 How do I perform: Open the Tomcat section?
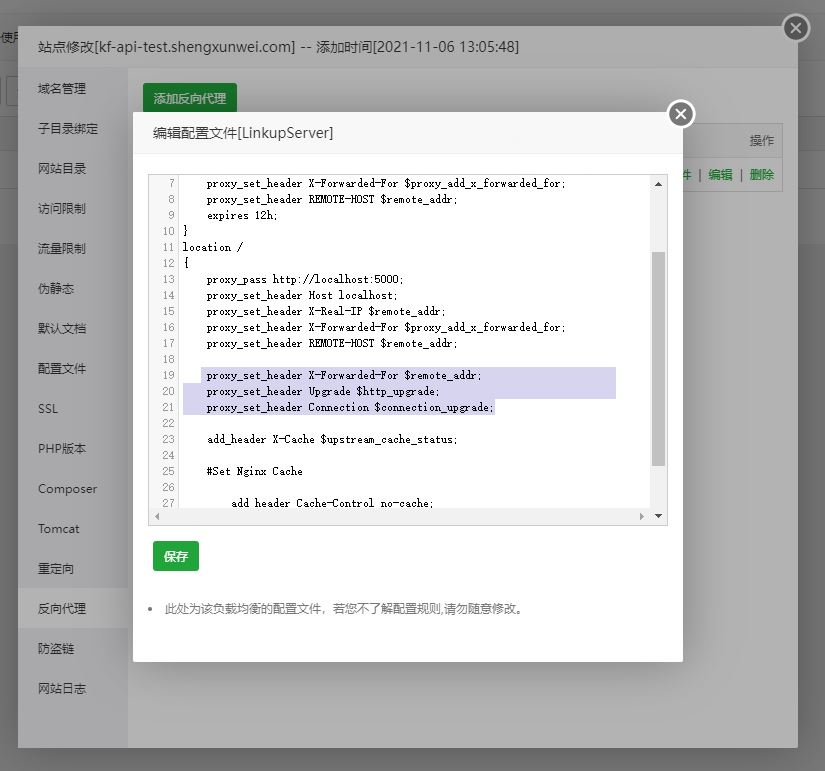tap(60, 528)
